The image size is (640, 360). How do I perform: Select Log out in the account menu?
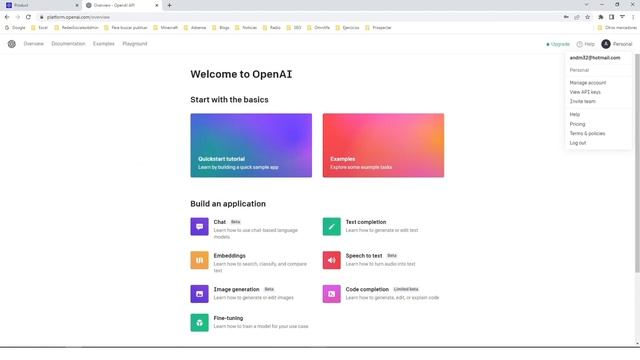(x=578, y=143)
